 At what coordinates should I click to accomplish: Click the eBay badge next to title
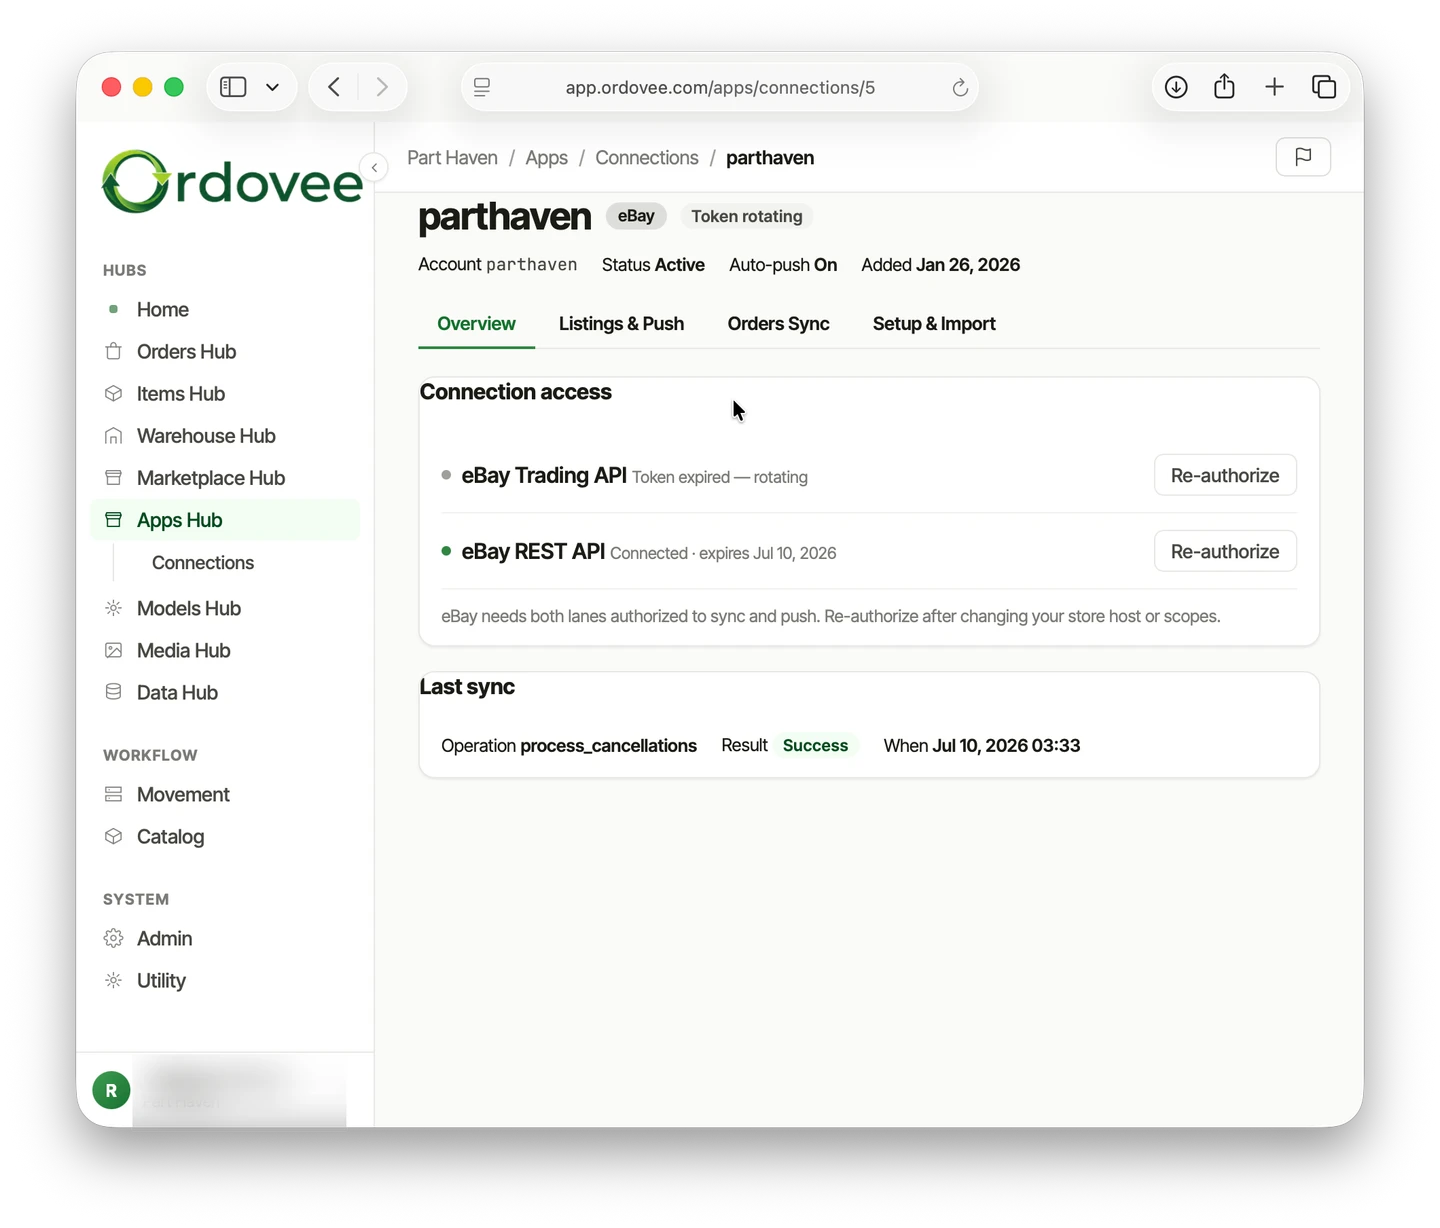point(636,216)
